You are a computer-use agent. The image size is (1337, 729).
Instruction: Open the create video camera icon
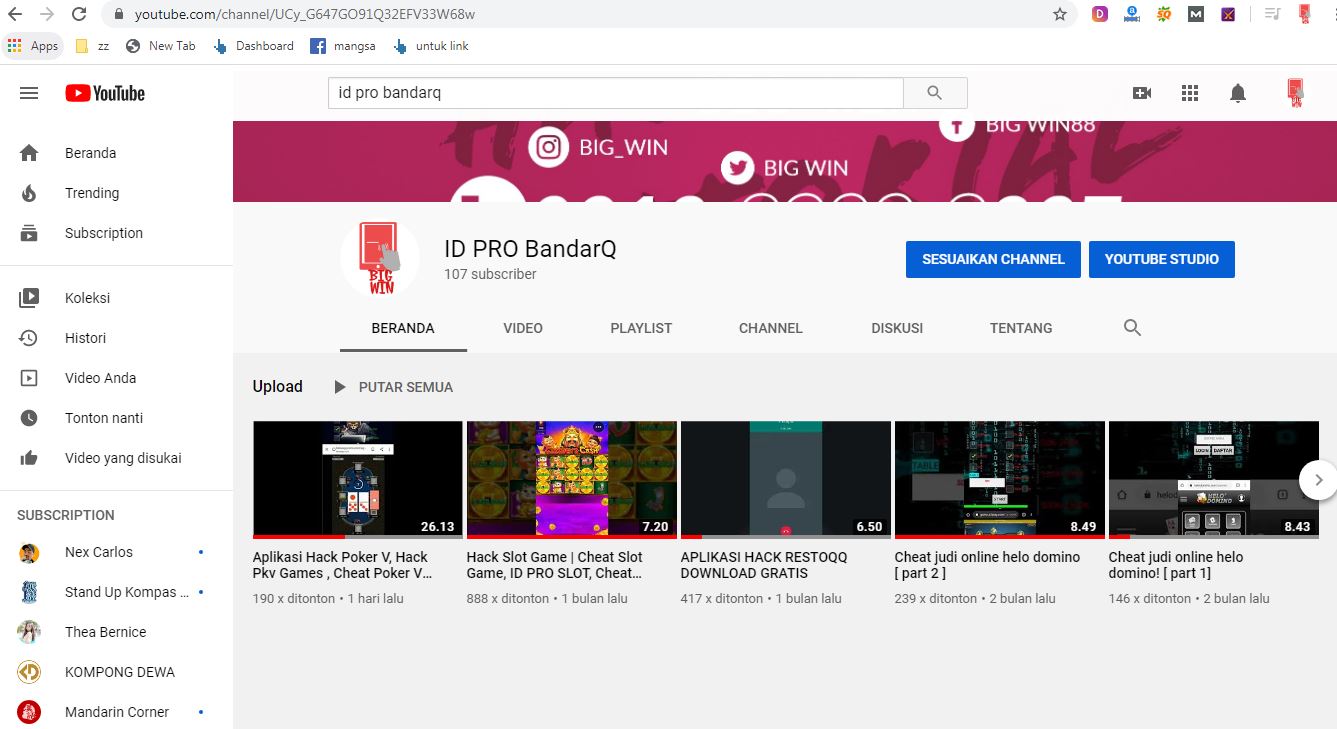1142,93
